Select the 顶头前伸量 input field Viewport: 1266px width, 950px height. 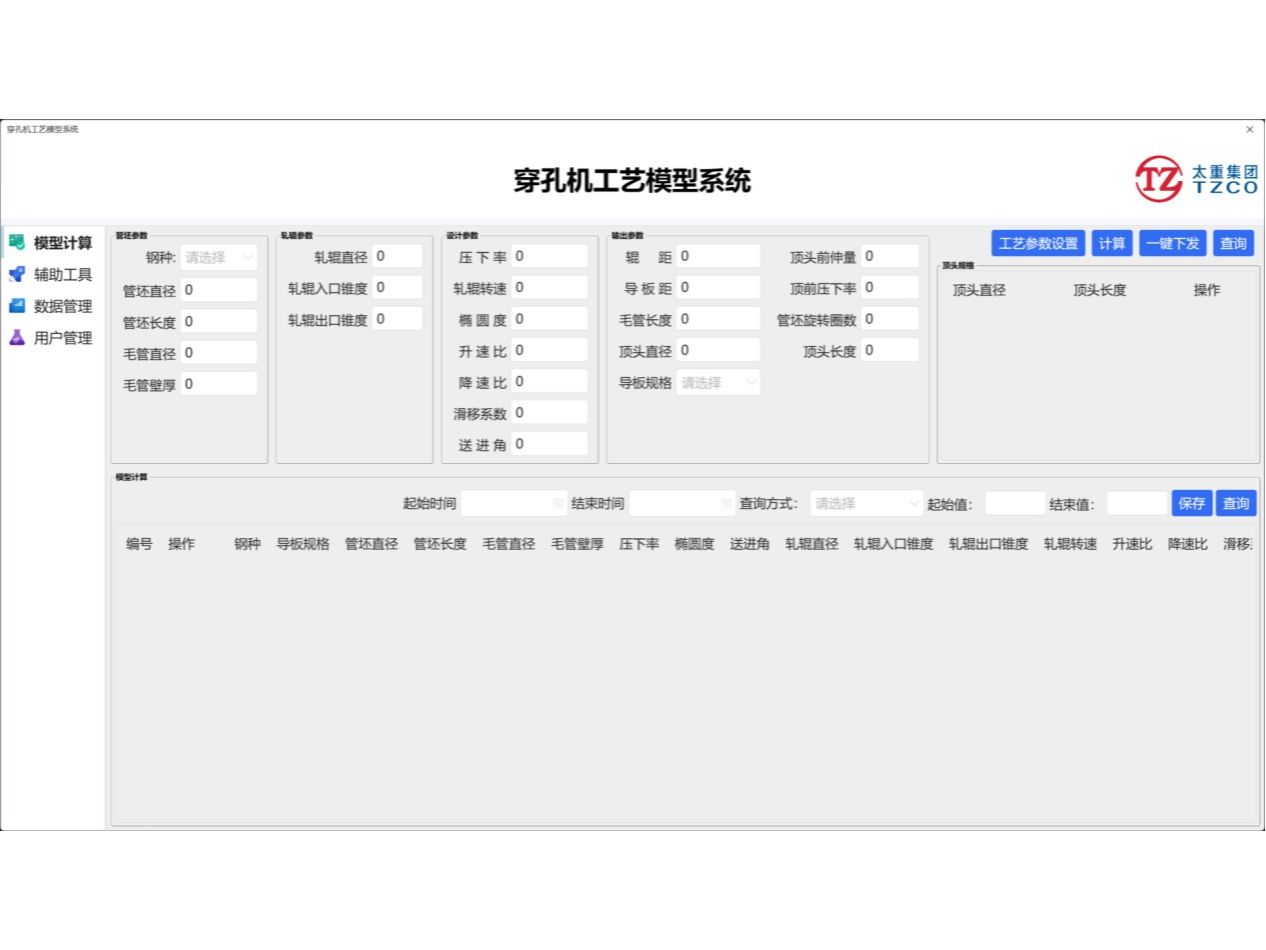click(x=889, y=256)
